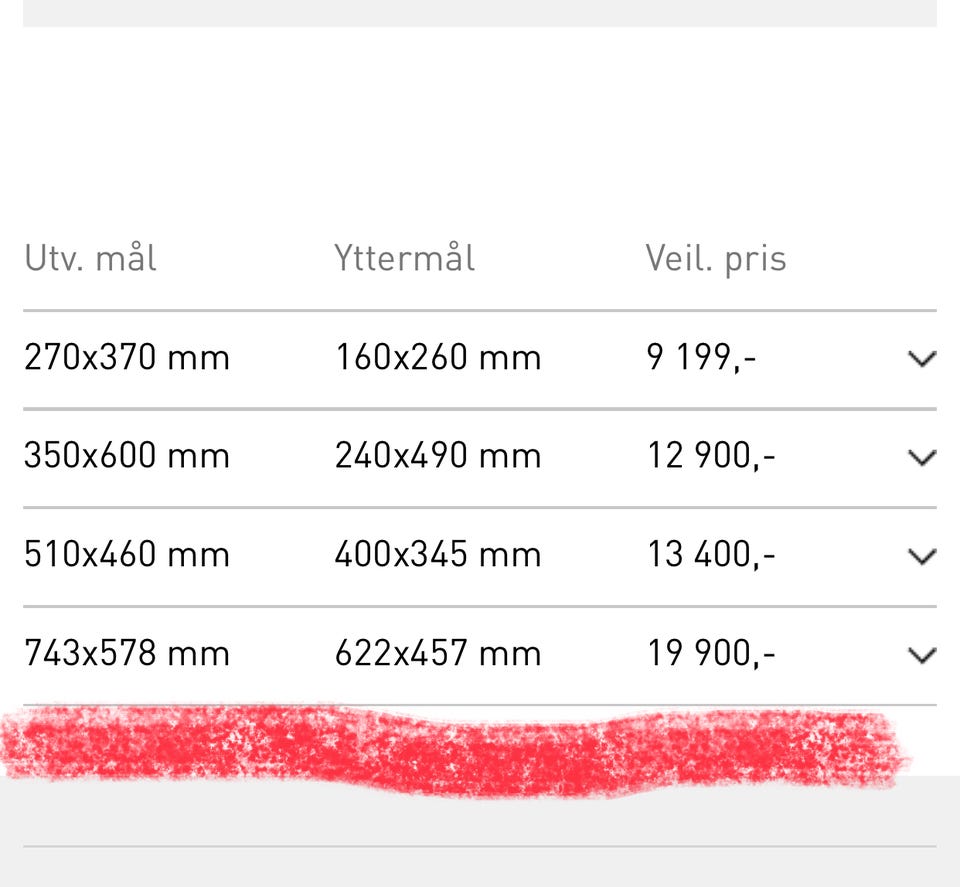
Task: Select the 743x578 mm dimension cell
Action: point(127,654)
